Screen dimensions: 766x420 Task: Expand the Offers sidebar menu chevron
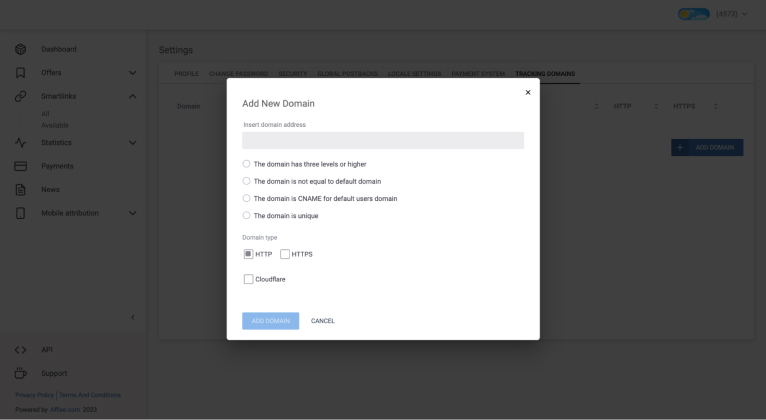click(x=132, y=72)
